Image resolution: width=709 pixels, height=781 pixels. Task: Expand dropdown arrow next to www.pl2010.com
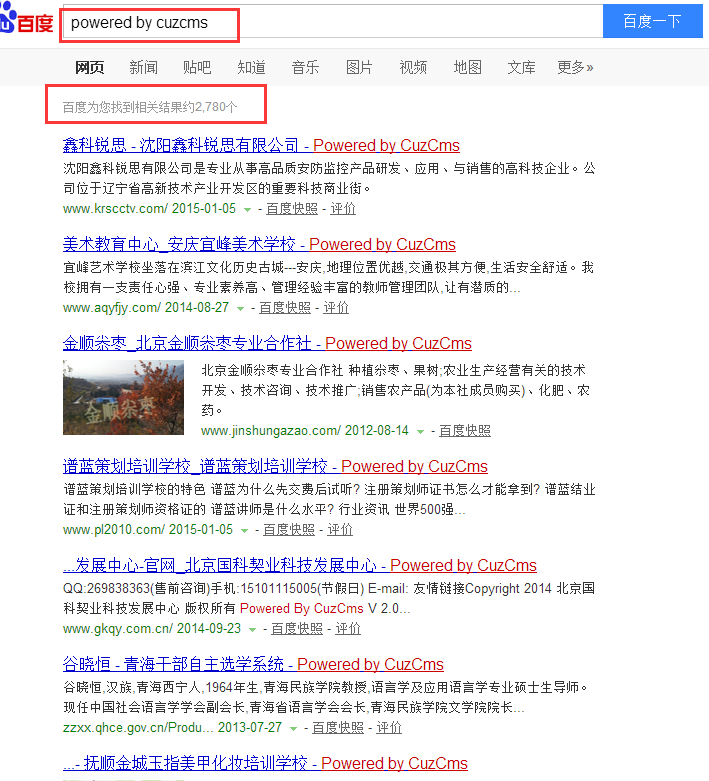244,531
